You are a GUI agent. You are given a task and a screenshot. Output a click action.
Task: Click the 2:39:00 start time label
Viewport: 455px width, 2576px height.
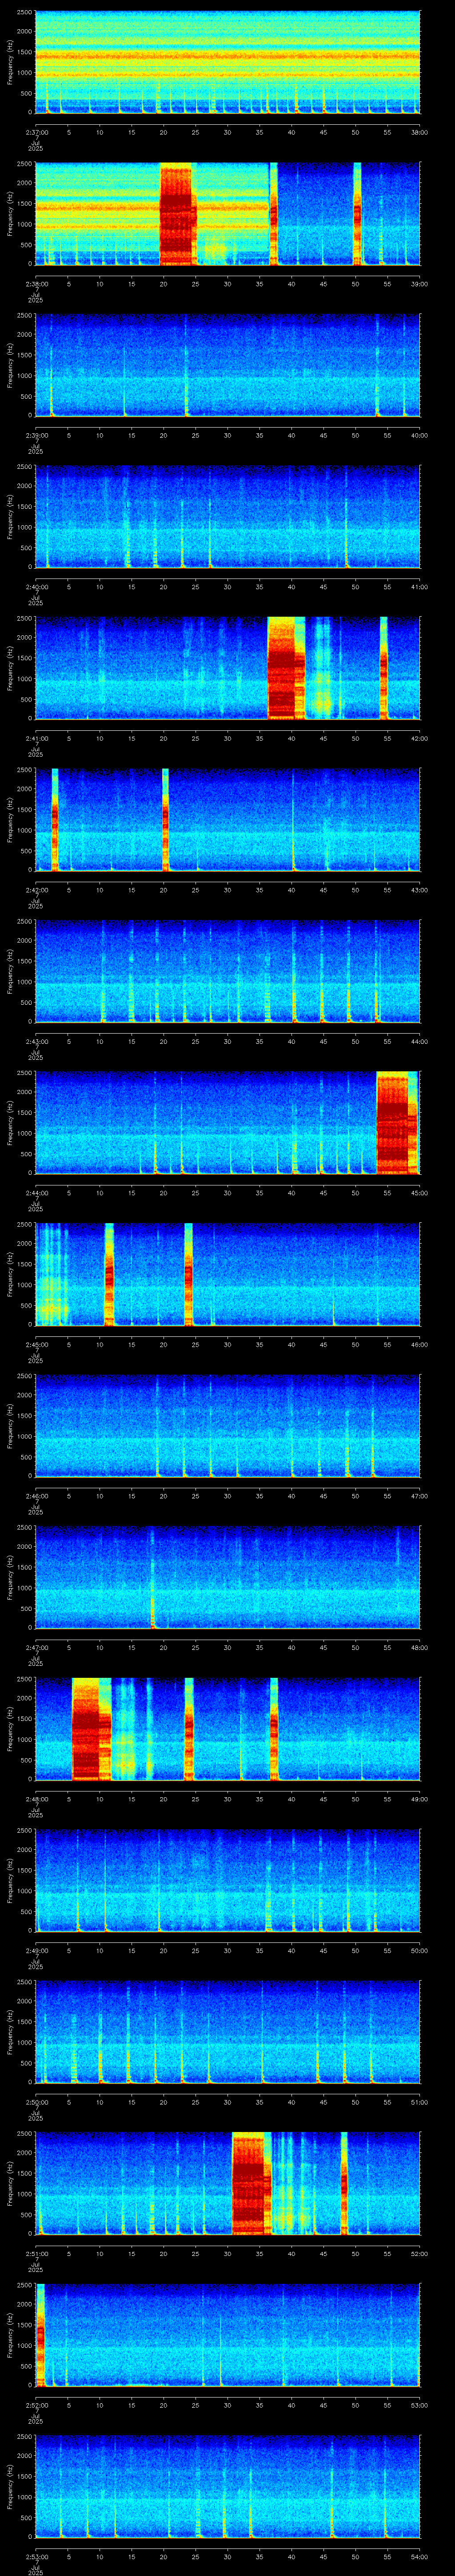point(35,435)
